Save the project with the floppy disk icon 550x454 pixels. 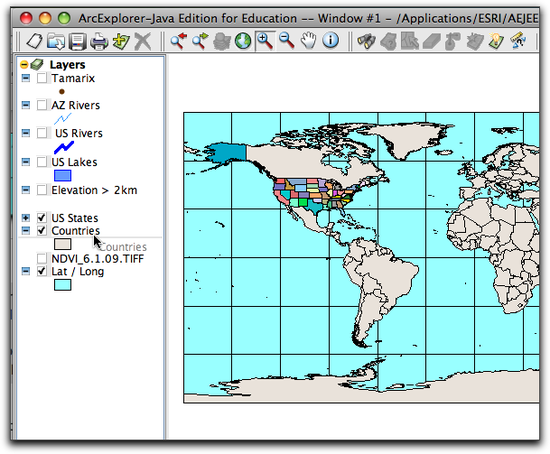coord(78,41)
